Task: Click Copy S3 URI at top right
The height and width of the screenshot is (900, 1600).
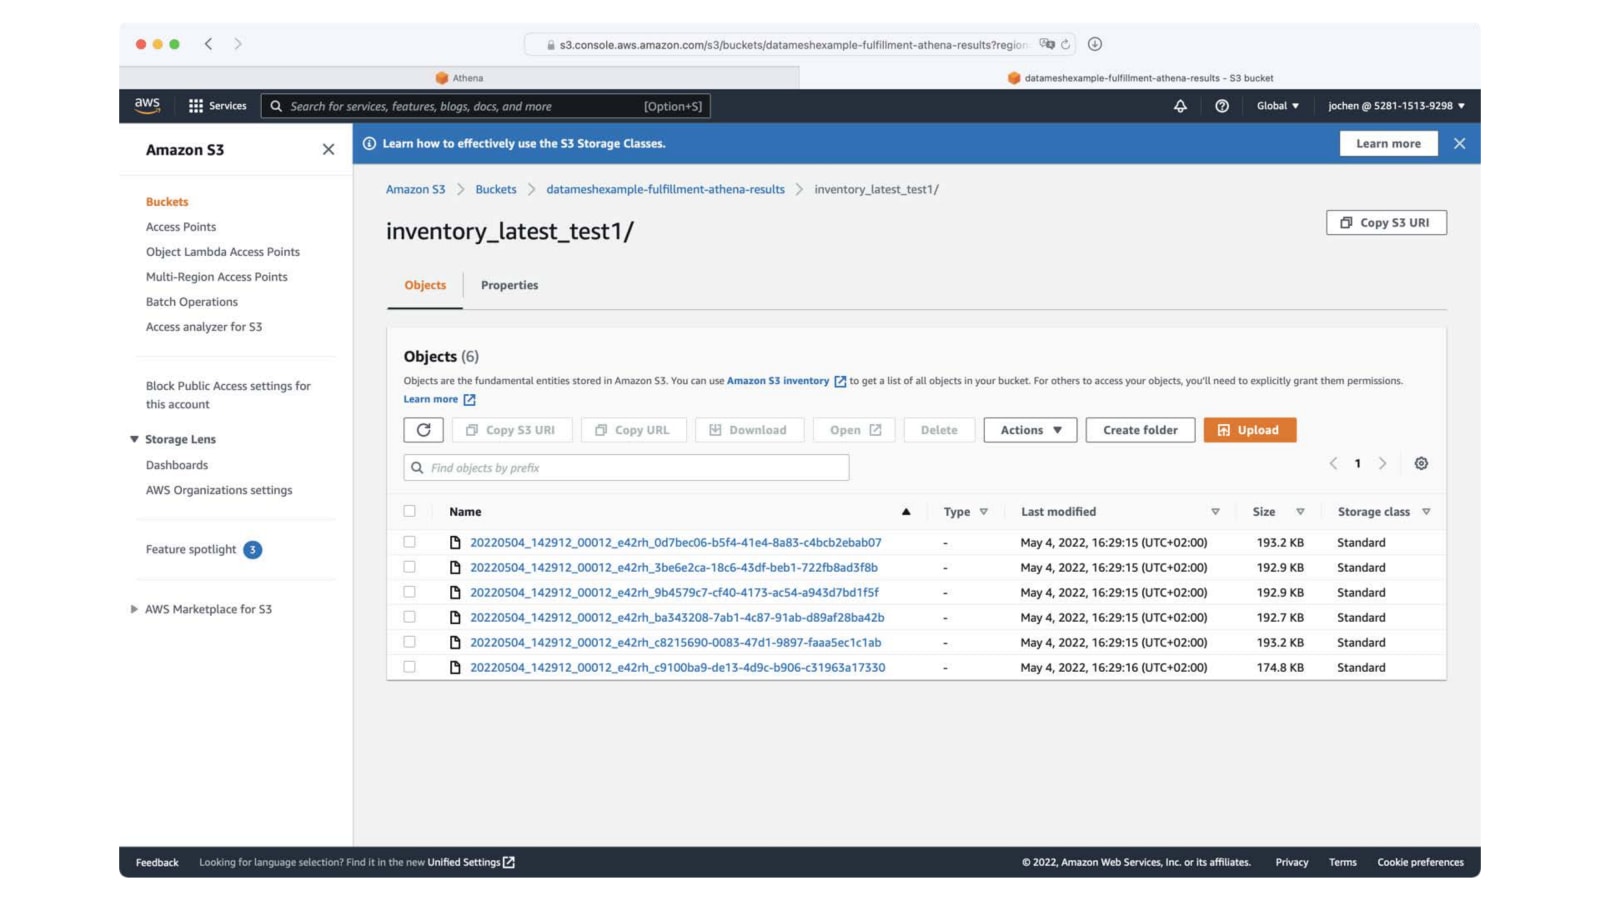Action: 1386,222
